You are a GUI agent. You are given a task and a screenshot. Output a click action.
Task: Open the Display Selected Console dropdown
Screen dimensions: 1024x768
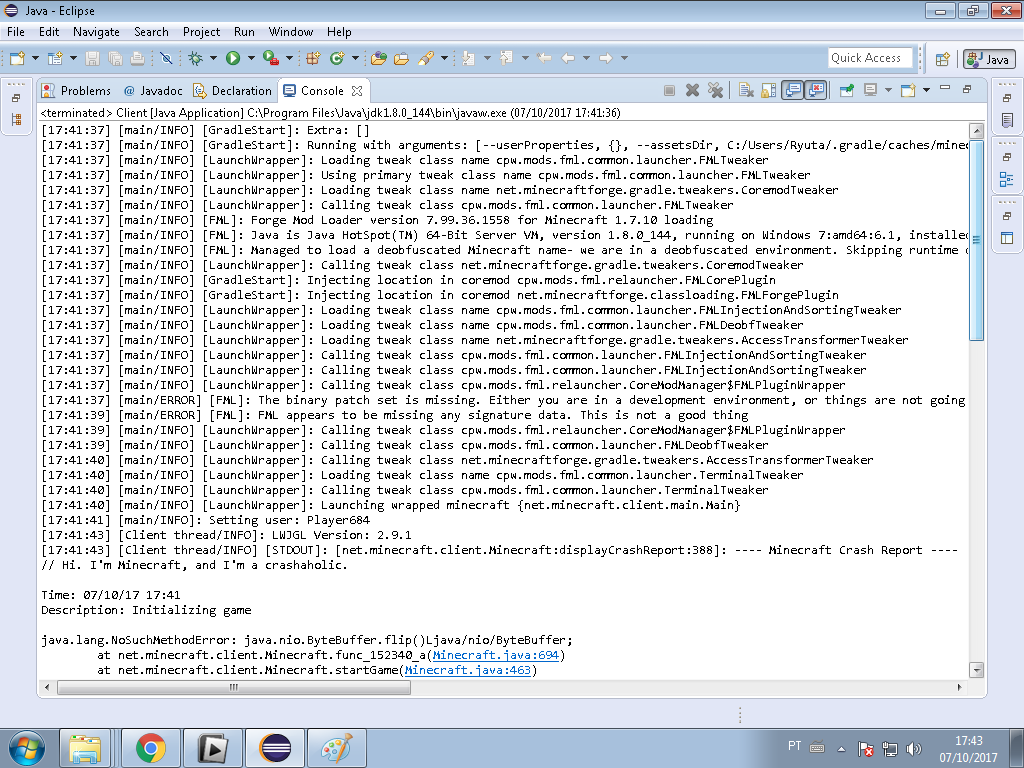pos(888,90)
